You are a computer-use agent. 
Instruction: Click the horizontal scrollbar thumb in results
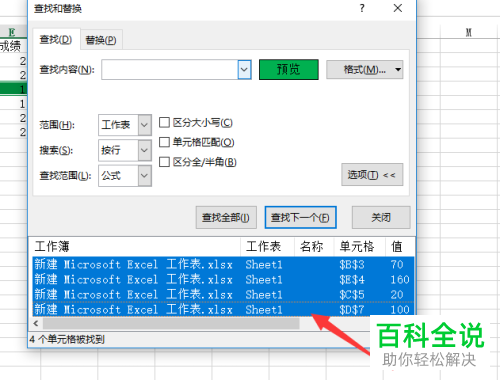[171, 323]
